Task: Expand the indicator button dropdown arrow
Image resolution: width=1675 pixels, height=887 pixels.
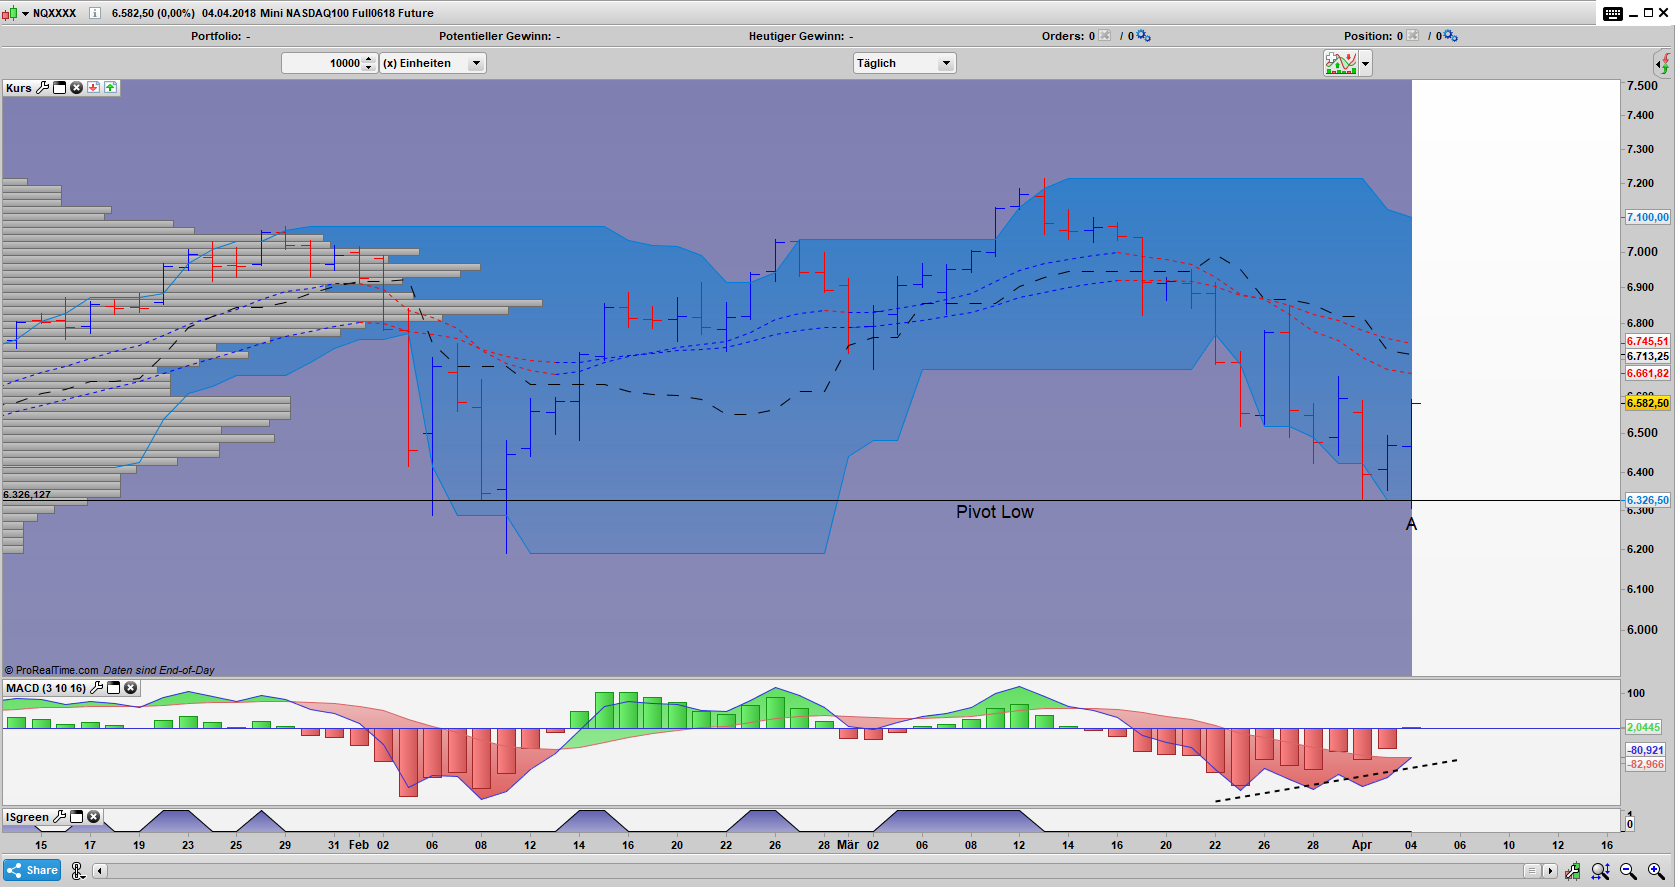Action: [1365, 64]
